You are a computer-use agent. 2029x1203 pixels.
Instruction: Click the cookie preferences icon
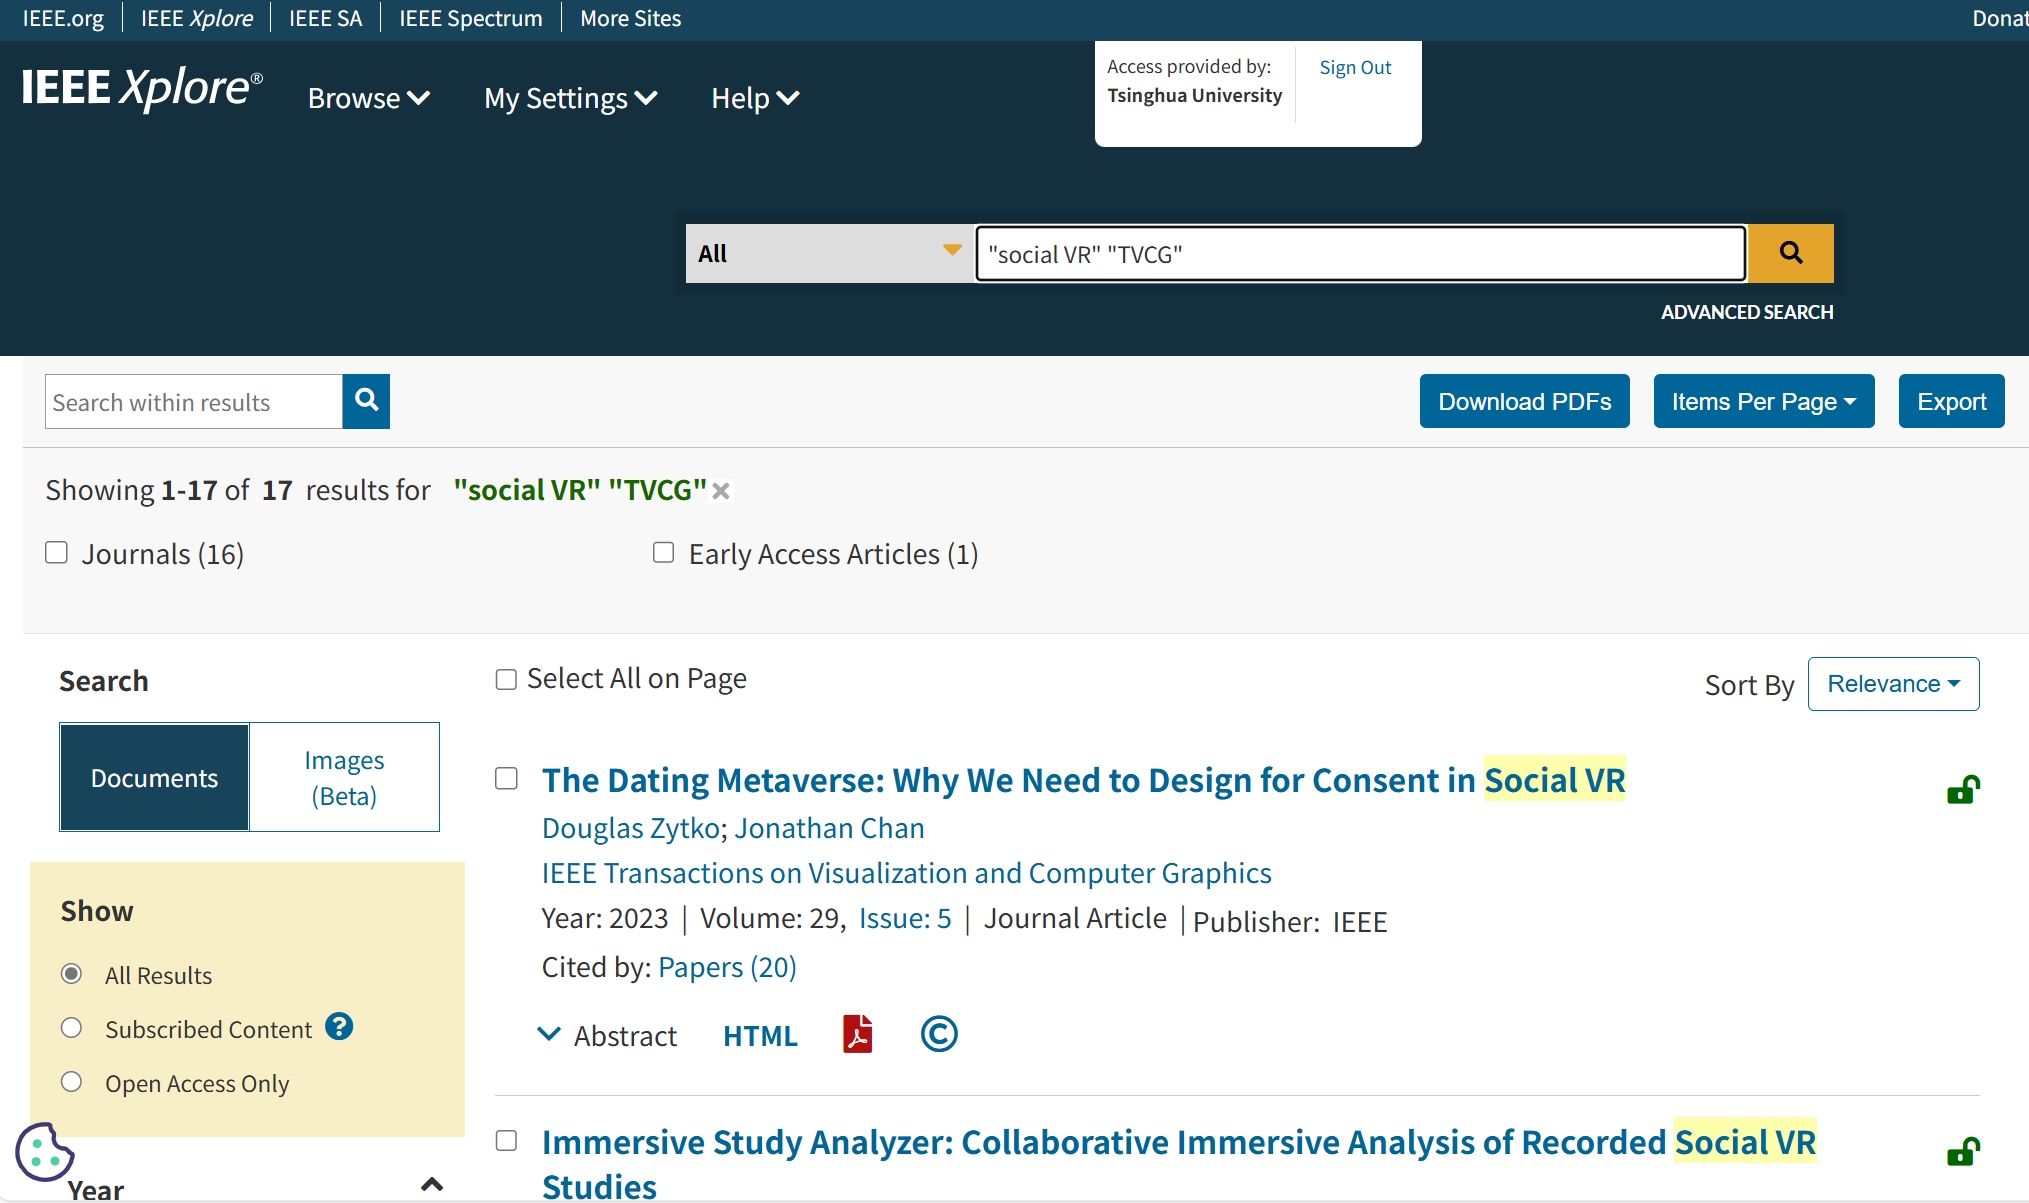click(x=44, y=1152)
